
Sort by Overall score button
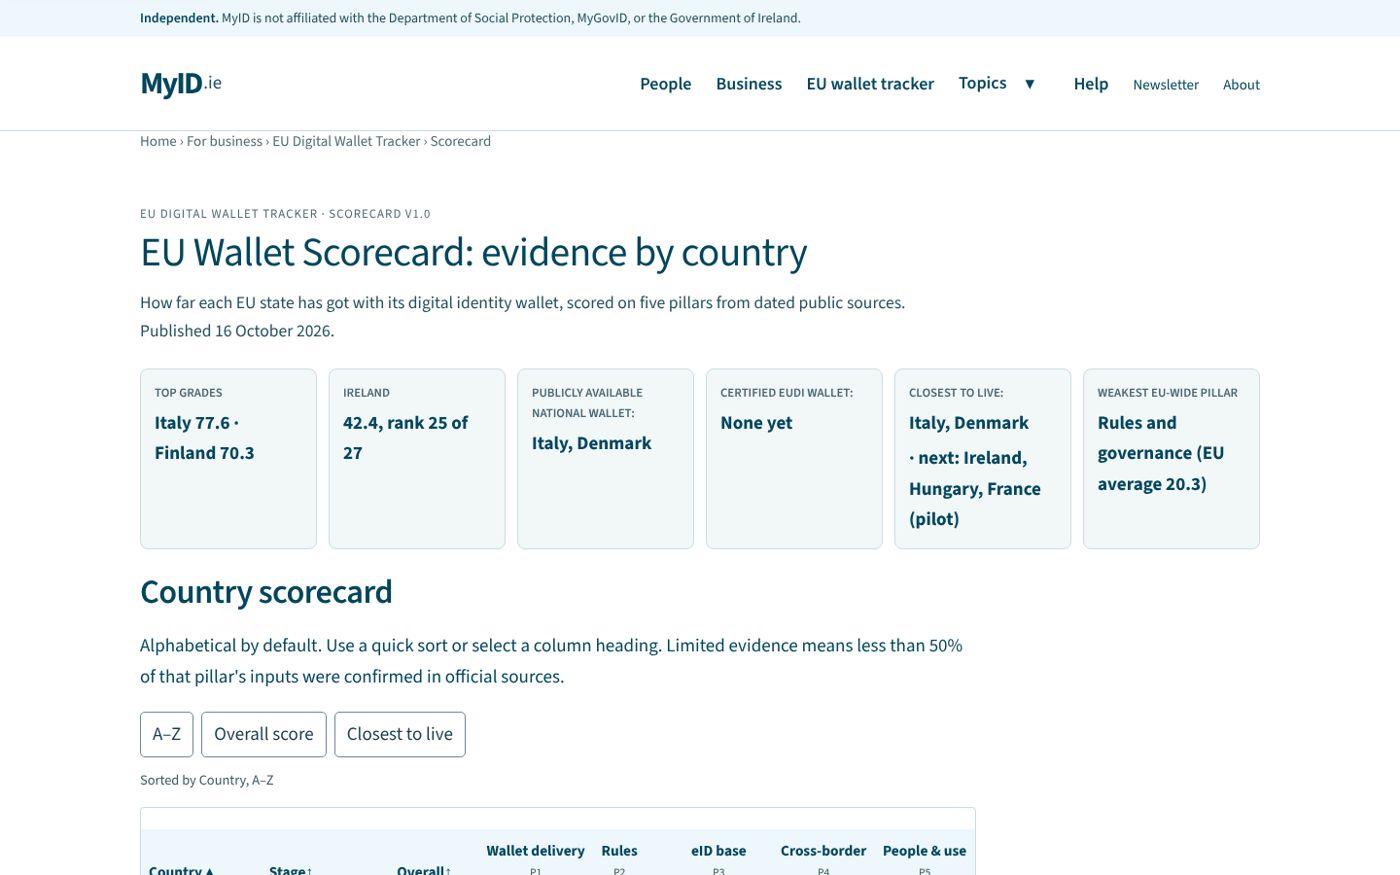click(264, 734)
